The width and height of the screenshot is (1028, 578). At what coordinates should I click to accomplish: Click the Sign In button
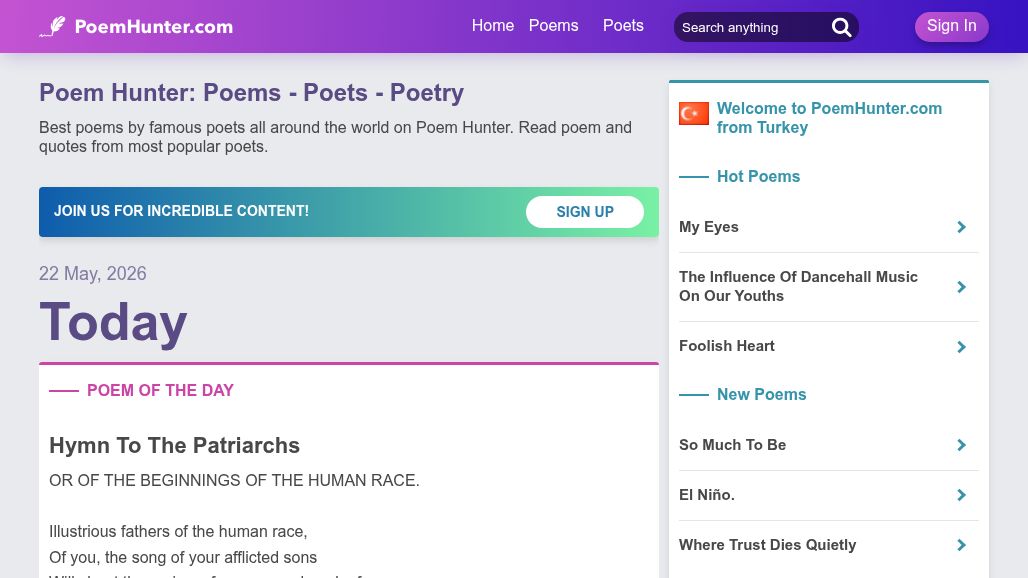click(x=952, y=26)
